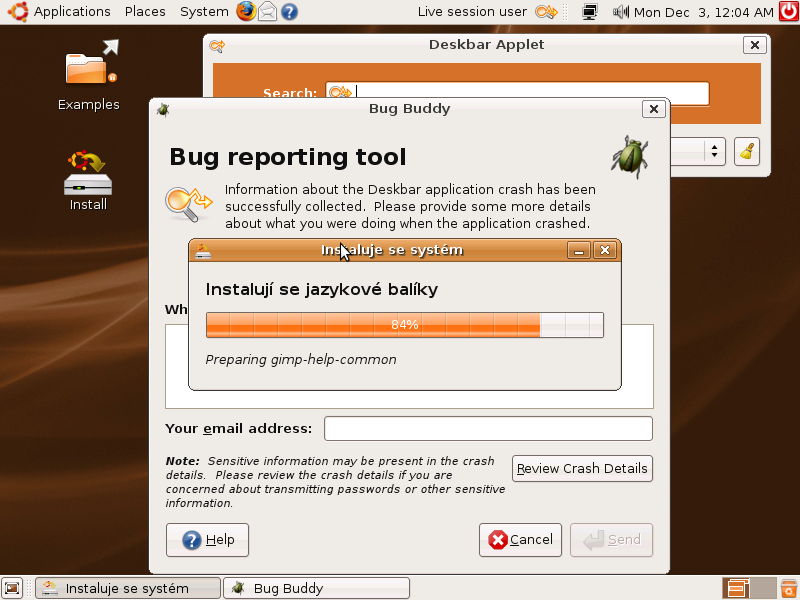Image resolution: width=800 pixels, height=600 pixels.
Task: Launch the Install desktop icon
Action: click(88, 181)
